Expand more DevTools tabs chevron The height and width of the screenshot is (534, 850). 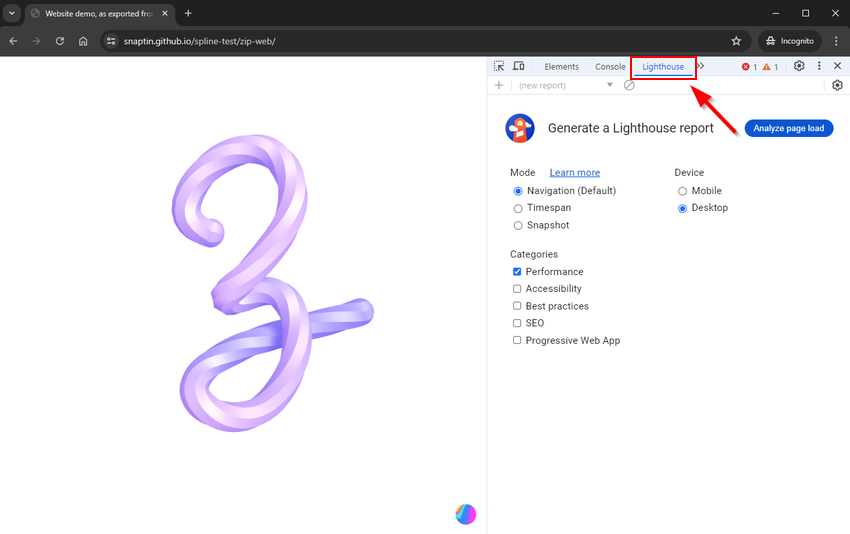coord(700,66)
